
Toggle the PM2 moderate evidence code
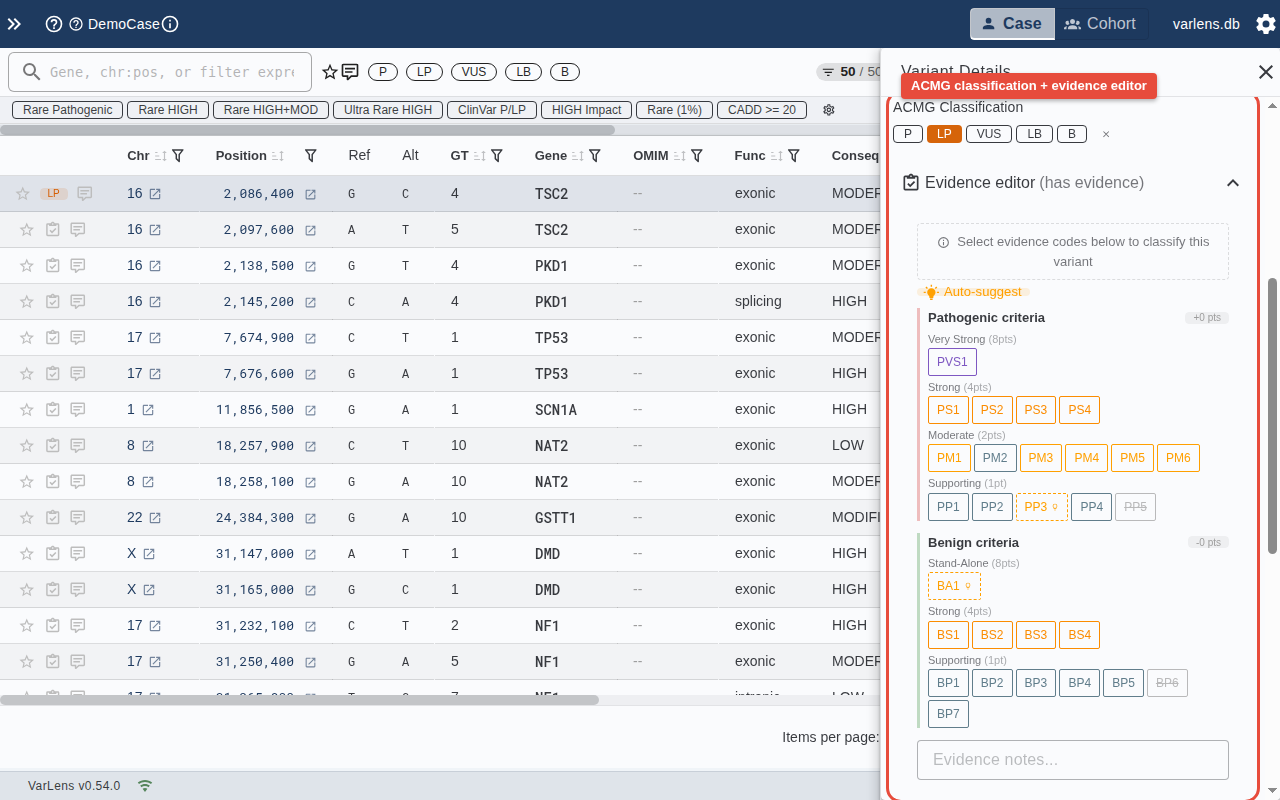[995, 458]
